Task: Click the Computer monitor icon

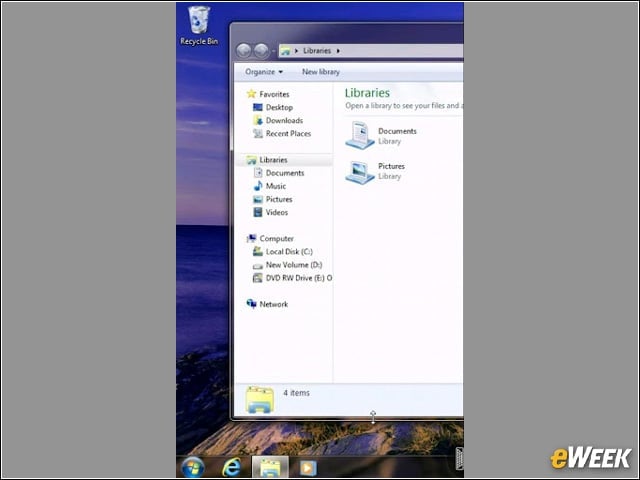Action: pos(251,238)
